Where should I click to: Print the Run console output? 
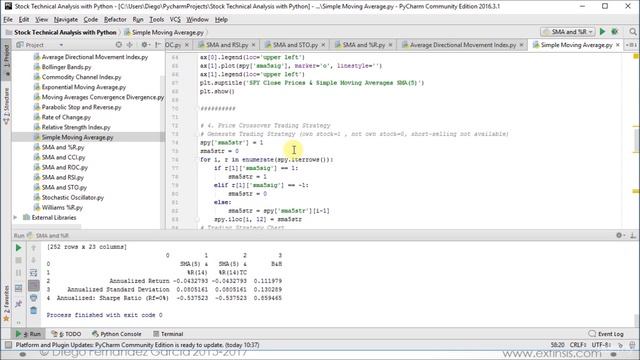point(33,298)
